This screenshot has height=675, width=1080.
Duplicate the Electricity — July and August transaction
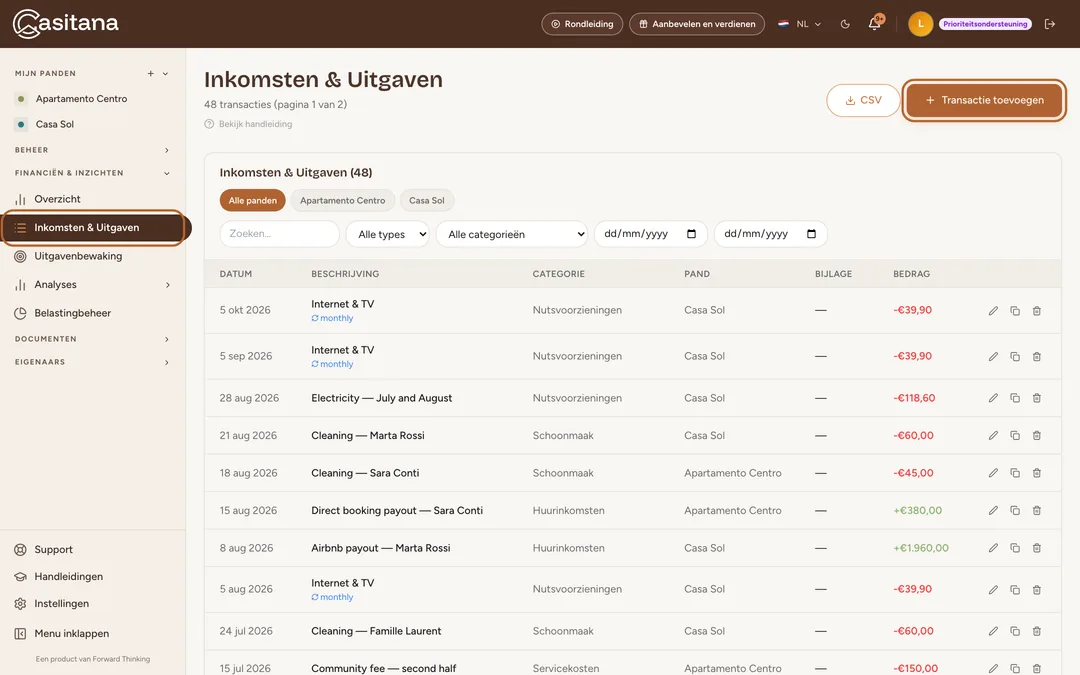tap(1015, 398)
